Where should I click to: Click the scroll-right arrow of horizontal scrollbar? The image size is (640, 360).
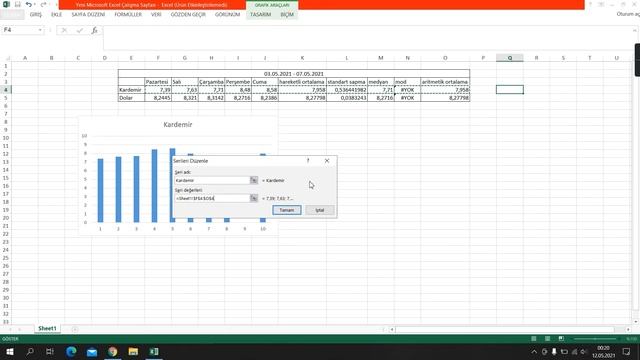pos(628,329)
